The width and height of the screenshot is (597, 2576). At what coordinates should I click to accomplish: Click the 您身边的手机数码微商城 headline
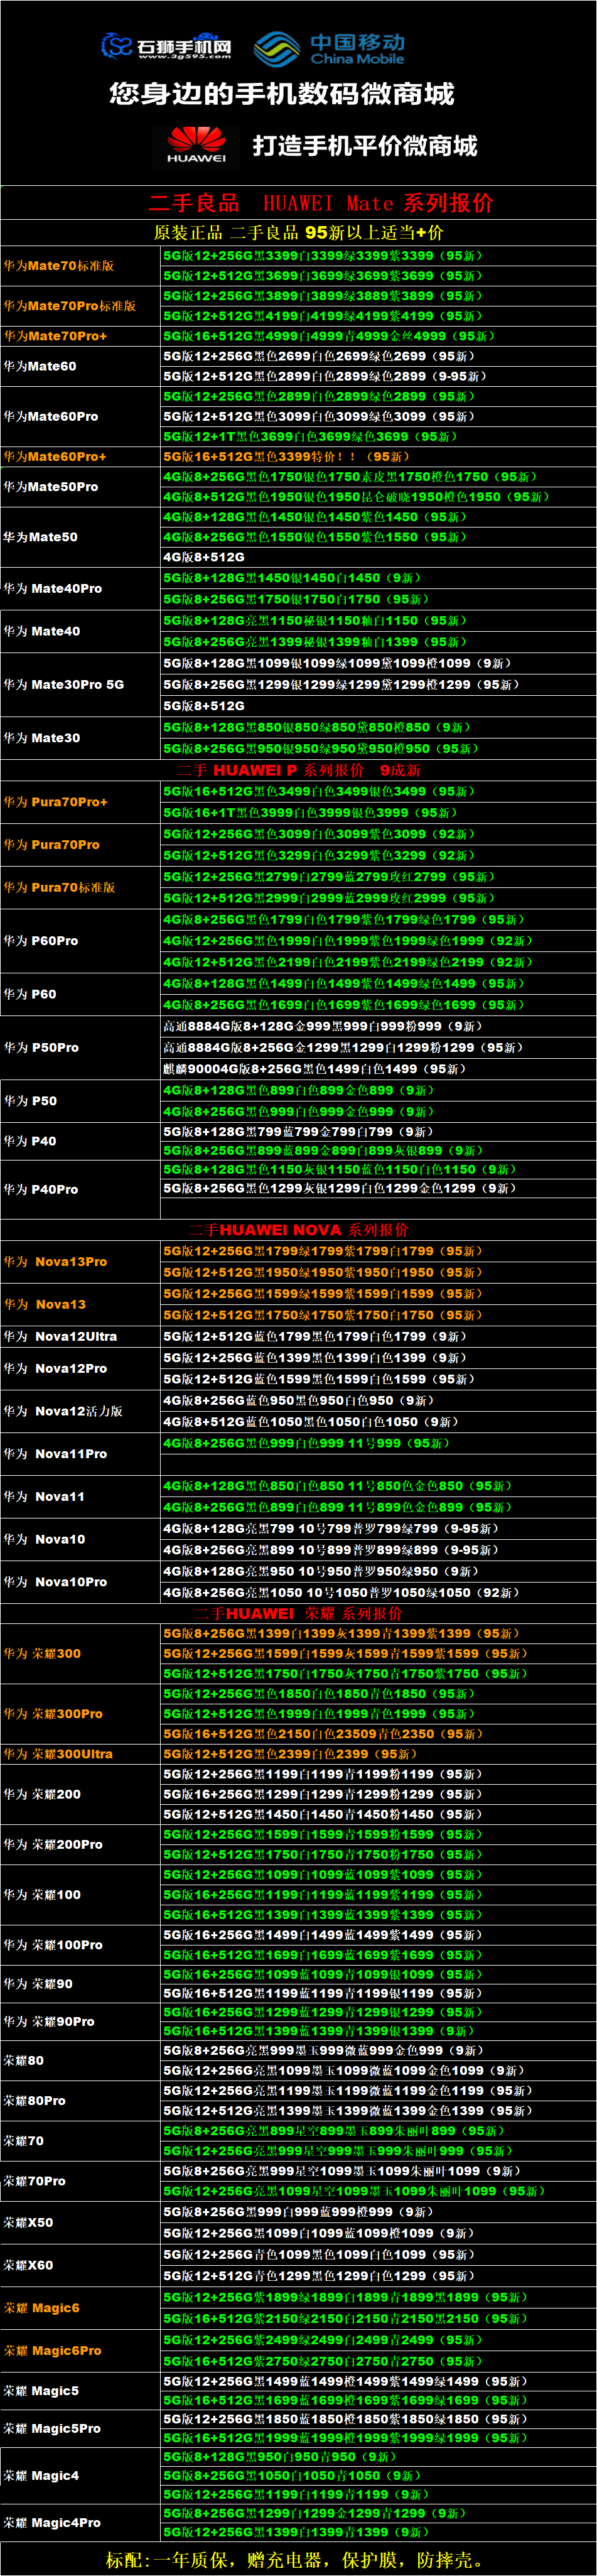(282, 94)
